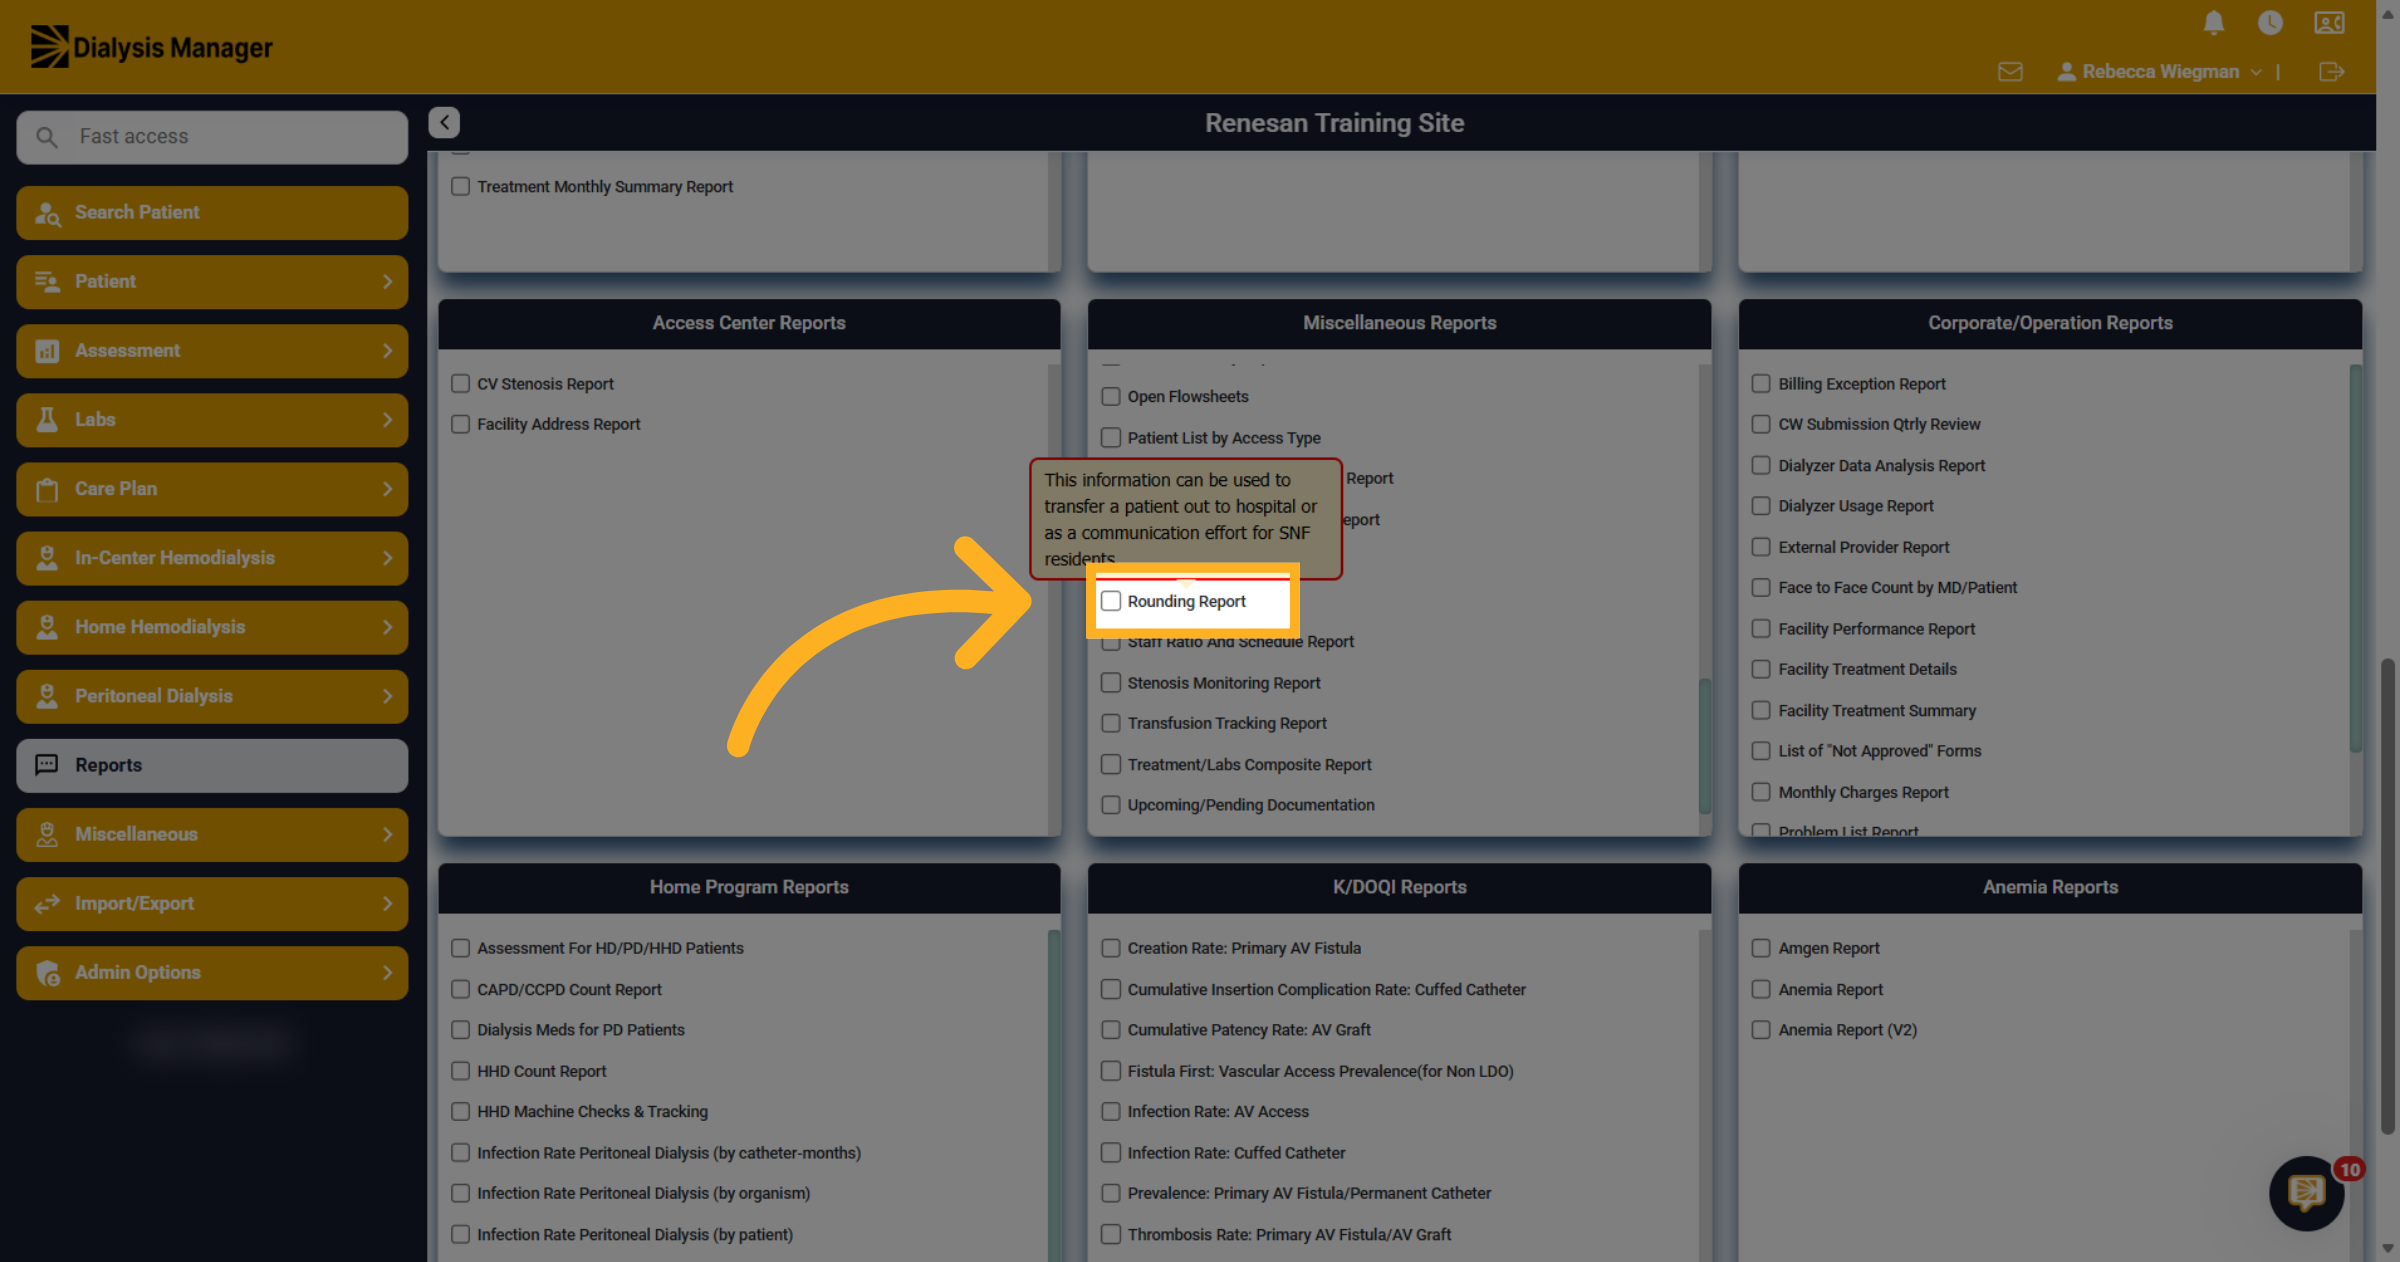Select the Assessment menu item
This screenshot has width=2400, height=1262.
212,351
